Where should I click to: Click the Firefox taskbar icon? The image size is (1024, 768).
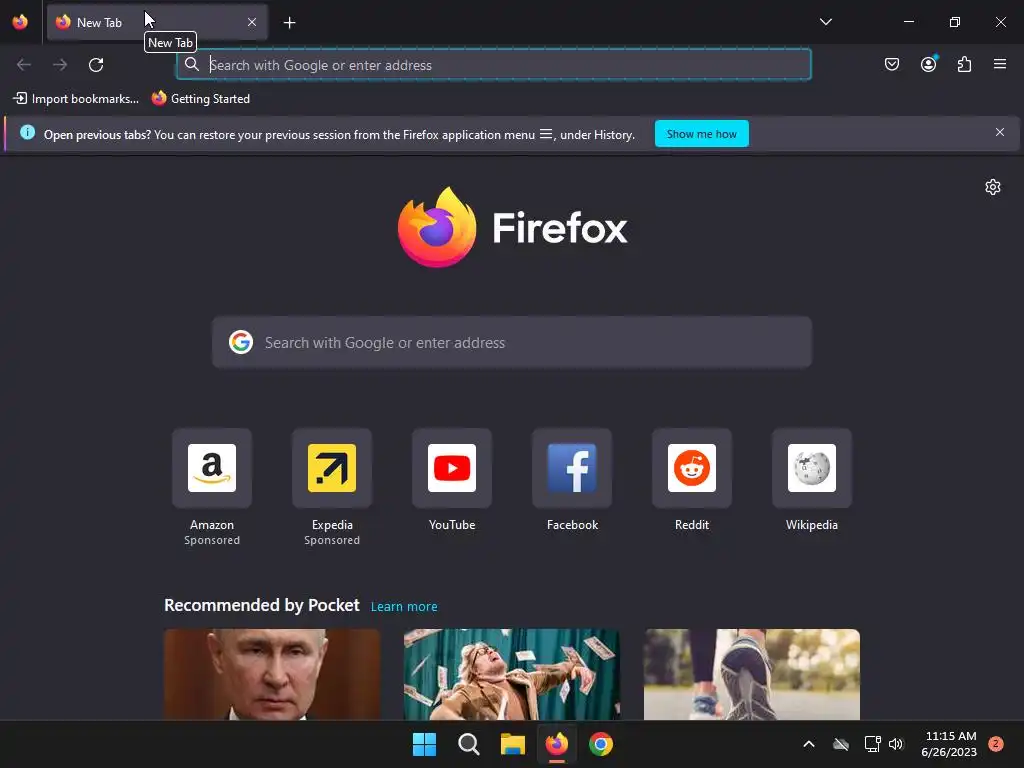coord(556,744)
